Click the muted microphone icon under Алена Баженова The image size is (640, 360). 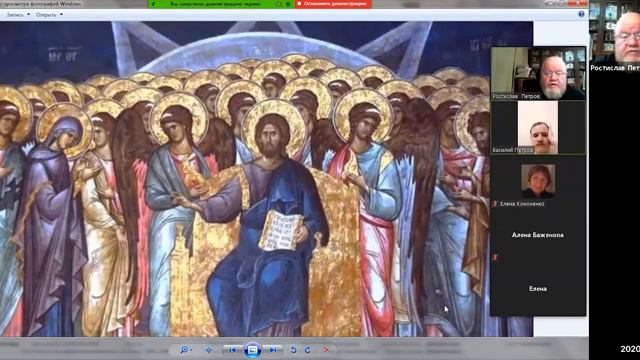pyautogui.click(x=496, y=257)
